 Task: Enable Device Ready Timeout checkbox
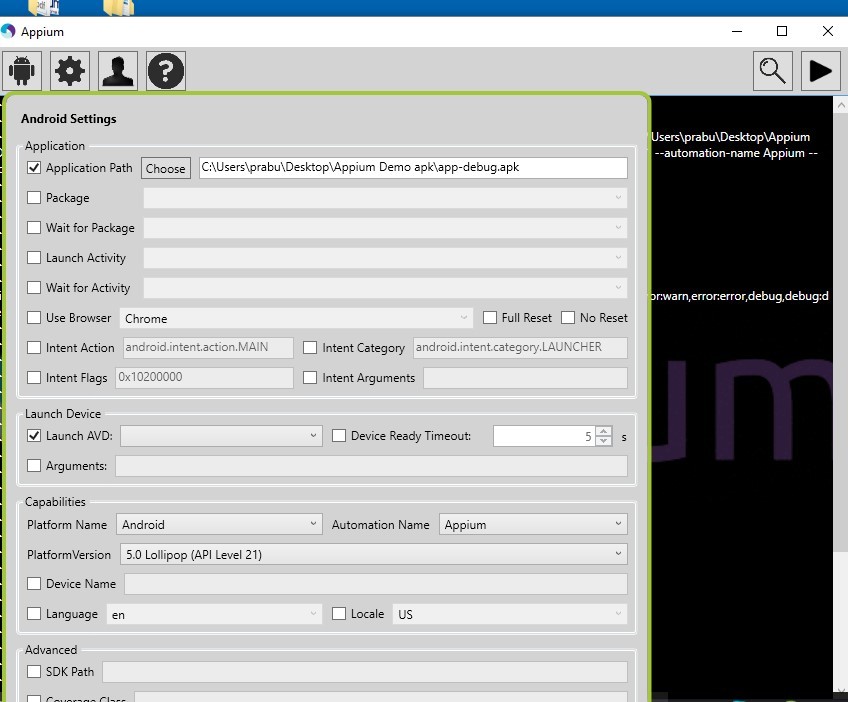pos(339,435)
